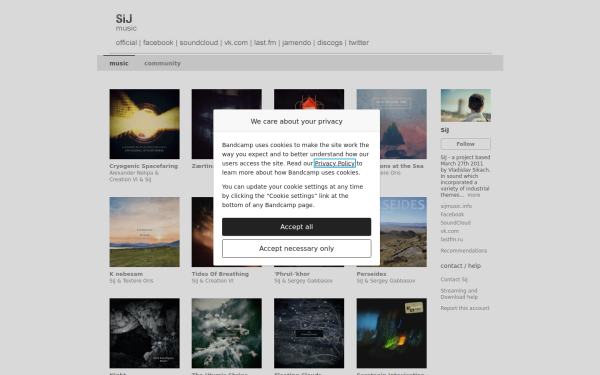Open Cryogenic Spacefaring album cover
Image resolution: width=600 pixels, height=375 pixels.
tap(144, 124)
